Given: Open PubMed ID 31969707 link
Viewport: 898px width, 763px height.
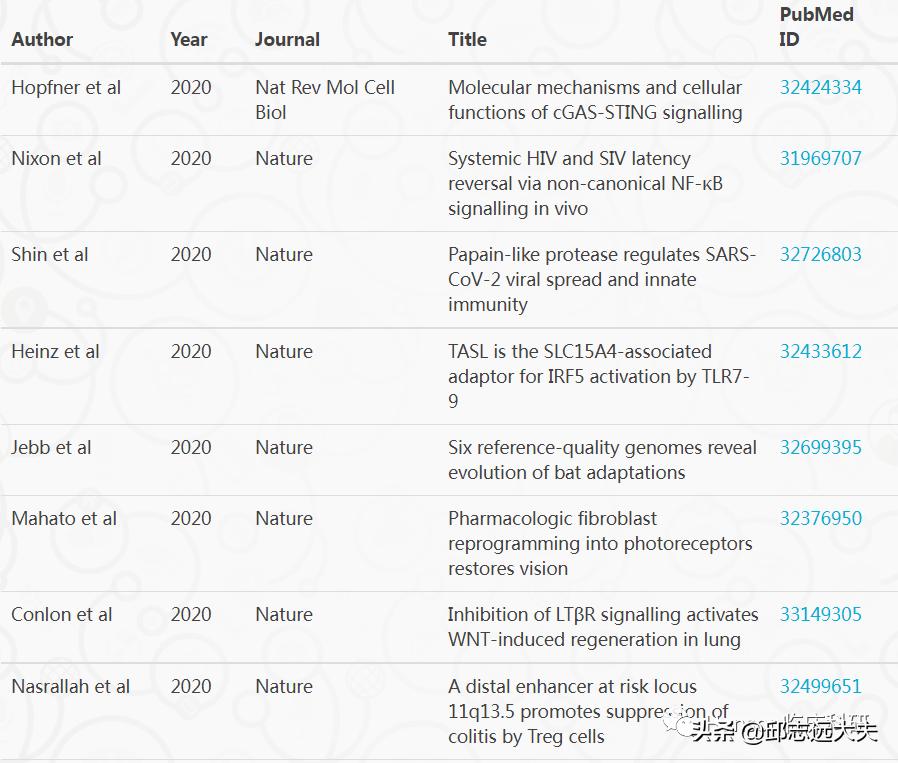Looking at the screenshot, I should coord(820,158).
